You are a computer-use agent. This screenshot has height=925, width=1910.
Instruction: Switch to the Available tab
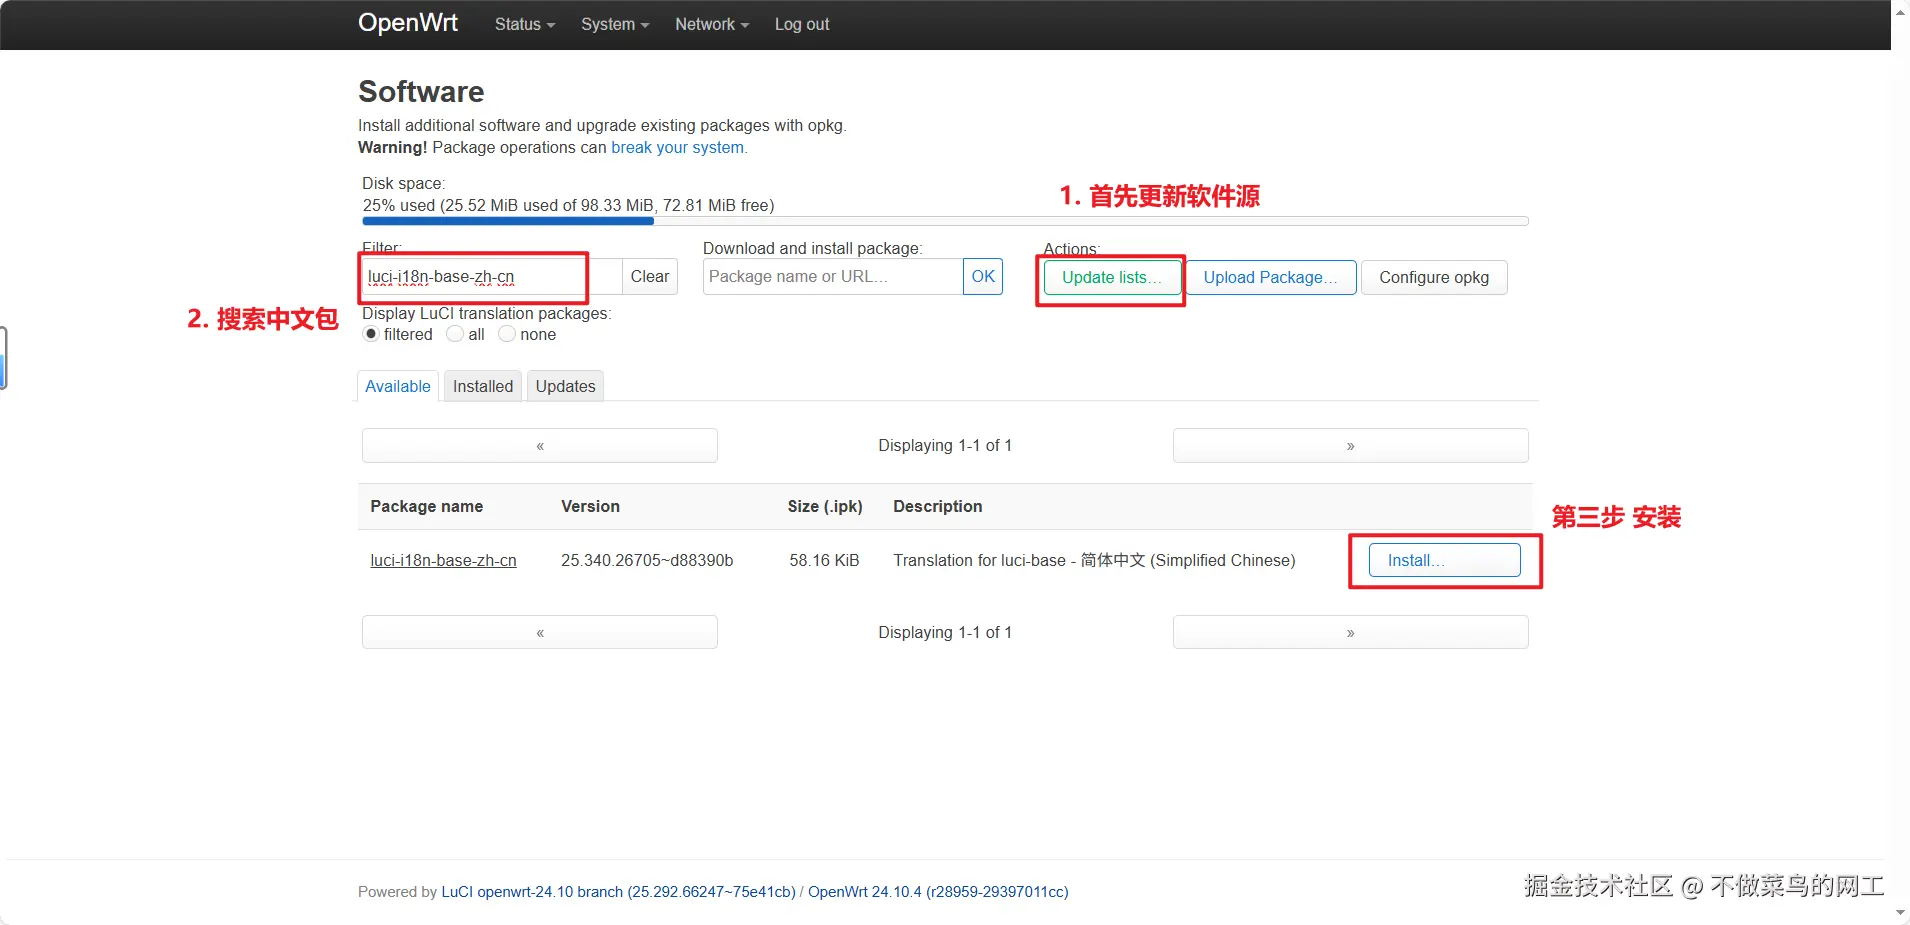coord(398,386)
